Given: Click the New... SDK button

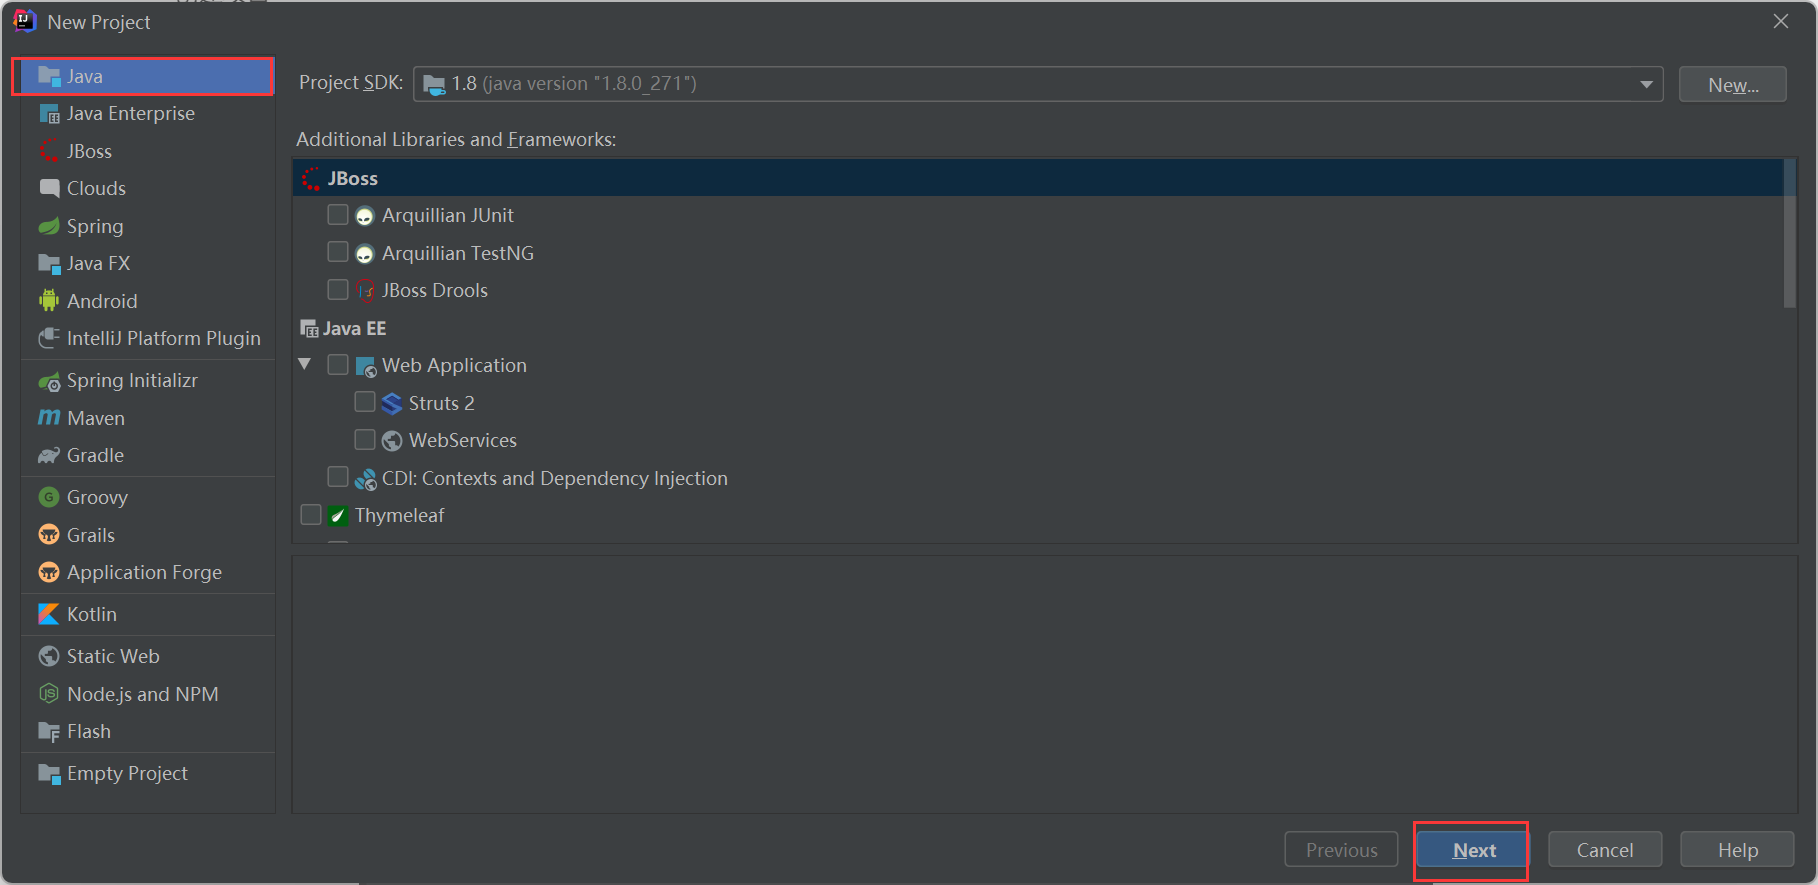Looking at the screenshot, I should click(1733, 85).
